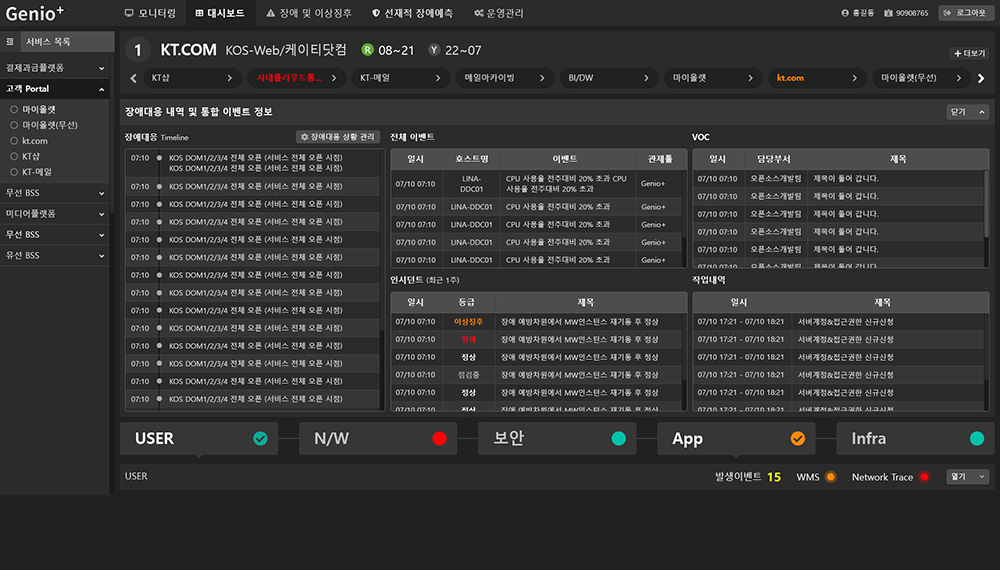1000x570 pixels.
Task: Select the 서비스 목록 sidebar tab
Action: (x=68, y=41)
